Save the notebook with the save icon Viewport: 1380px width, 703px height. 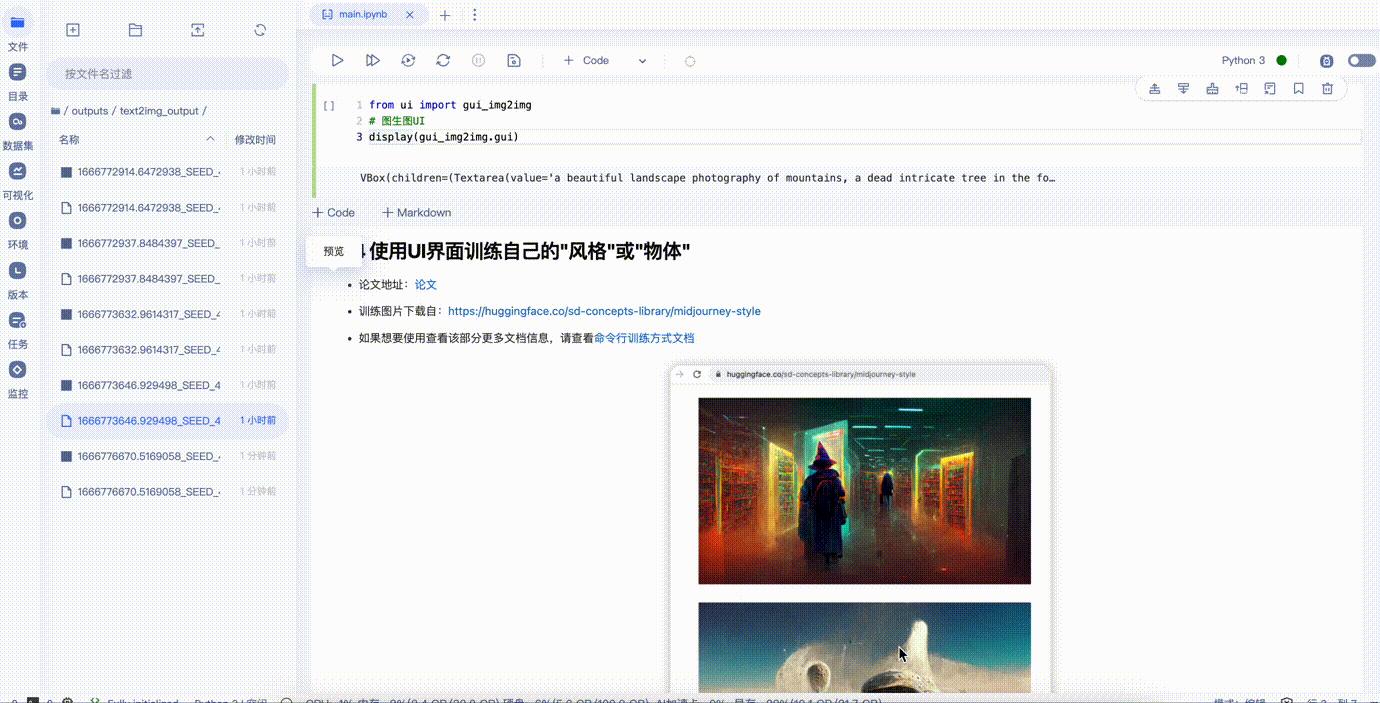pyautogui.click(x=514, y=60)
